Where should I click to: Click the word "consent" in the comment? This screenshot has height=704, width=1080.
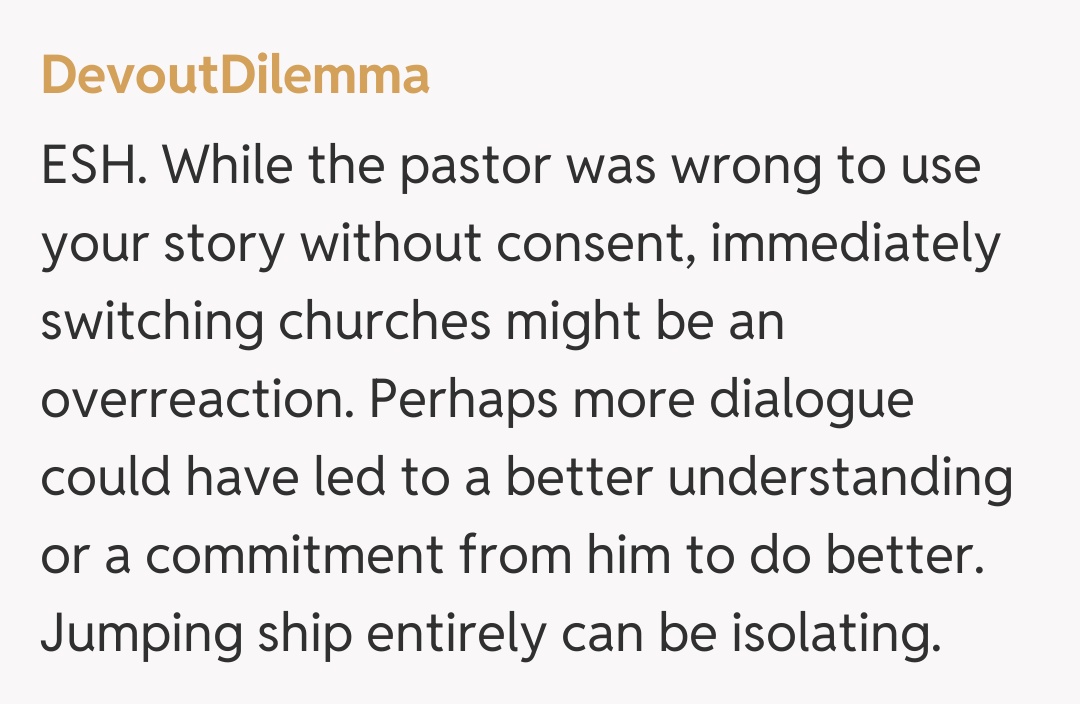587,246
